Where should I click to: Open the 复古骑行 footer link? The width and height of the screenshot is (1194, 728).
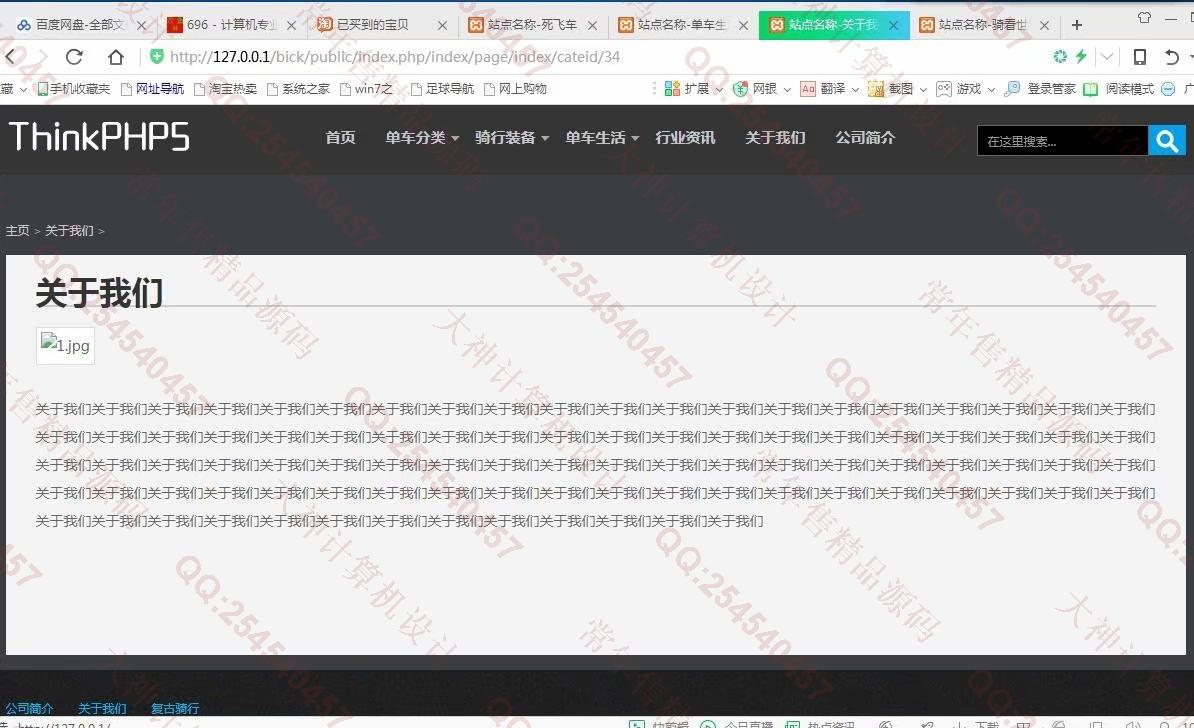point(175,708)
